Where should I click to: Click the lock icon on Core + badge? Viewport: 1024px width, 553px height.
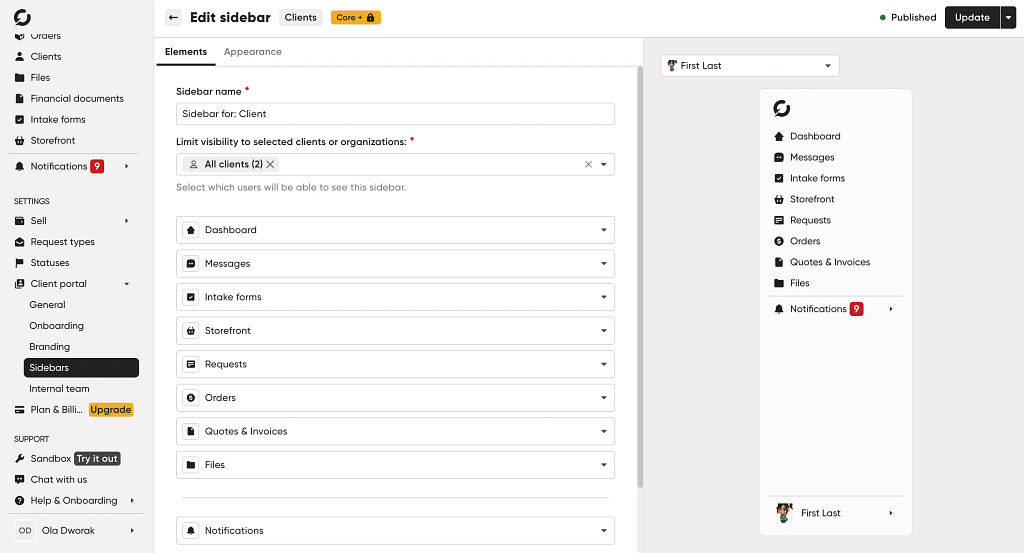[370, 18]
